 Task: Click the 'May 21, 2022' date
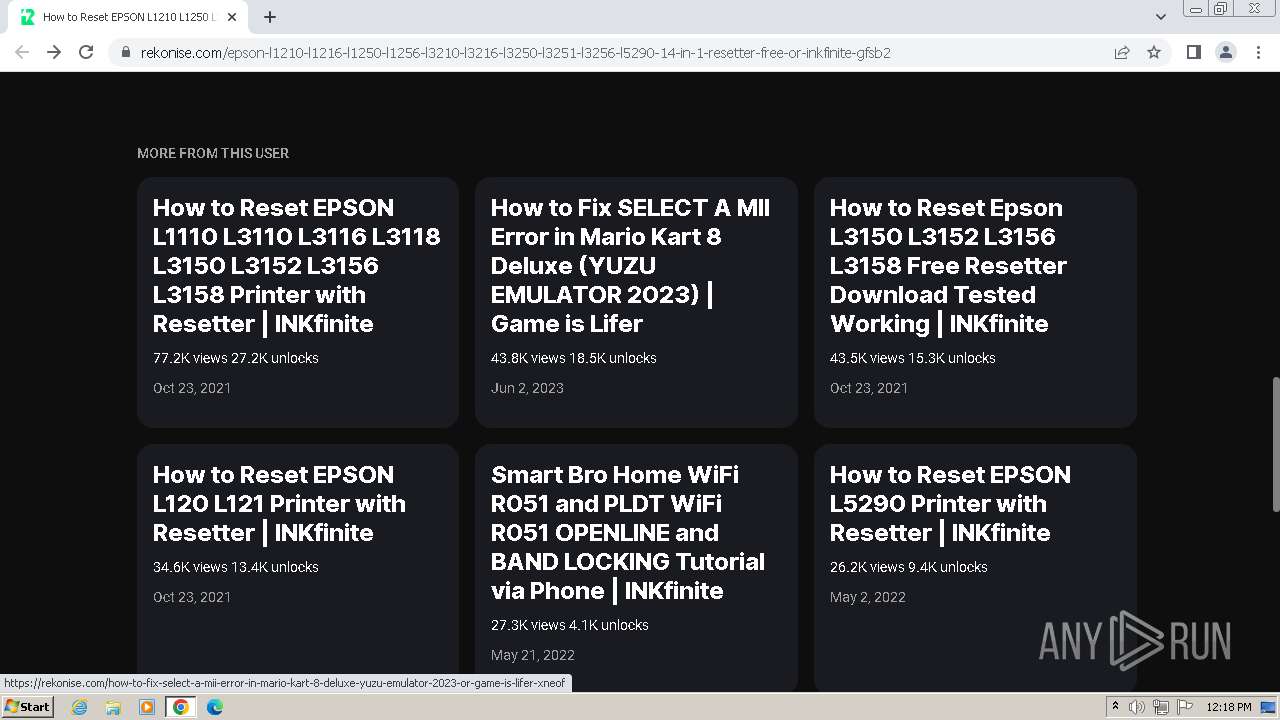(x=533, y=655)
